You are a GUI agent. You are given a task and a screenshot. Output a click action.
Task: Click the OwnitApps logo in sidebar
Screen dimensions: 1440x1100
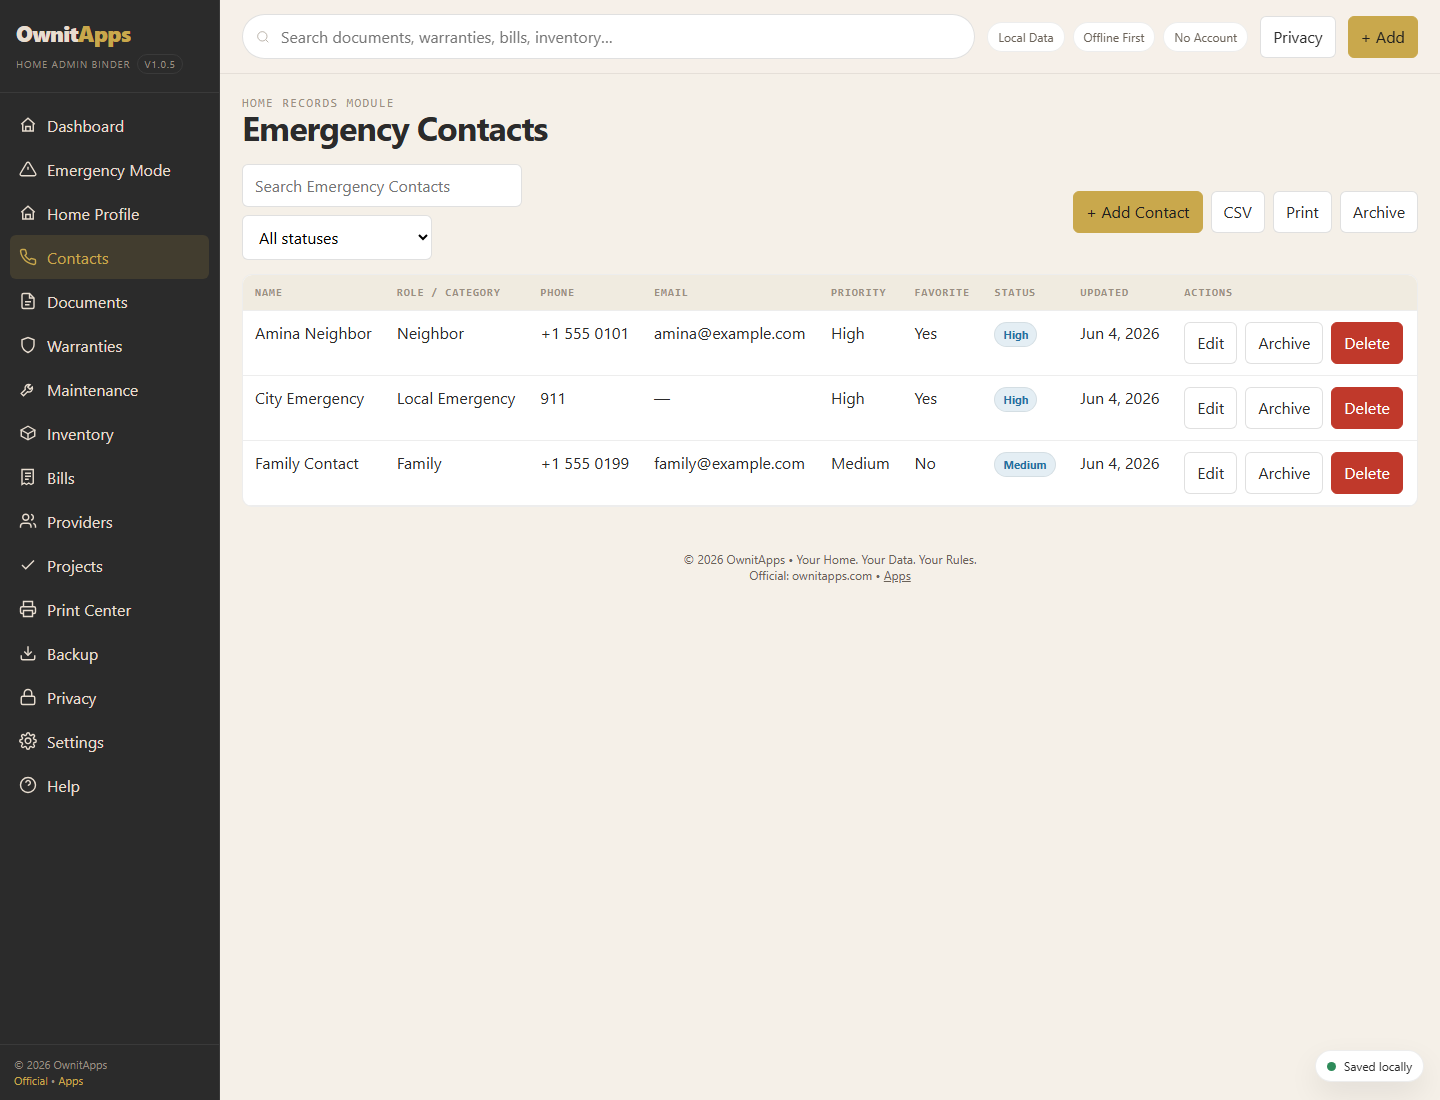(74, 35)
